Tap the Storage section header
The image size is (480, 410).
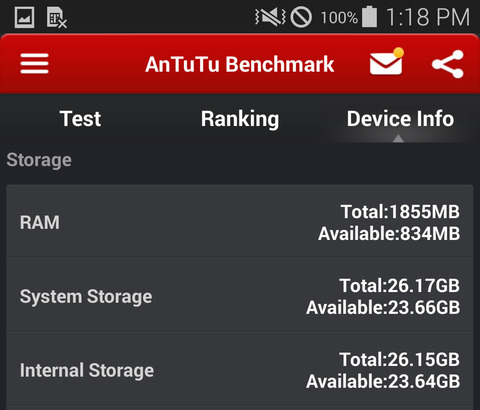coord(39,160)
